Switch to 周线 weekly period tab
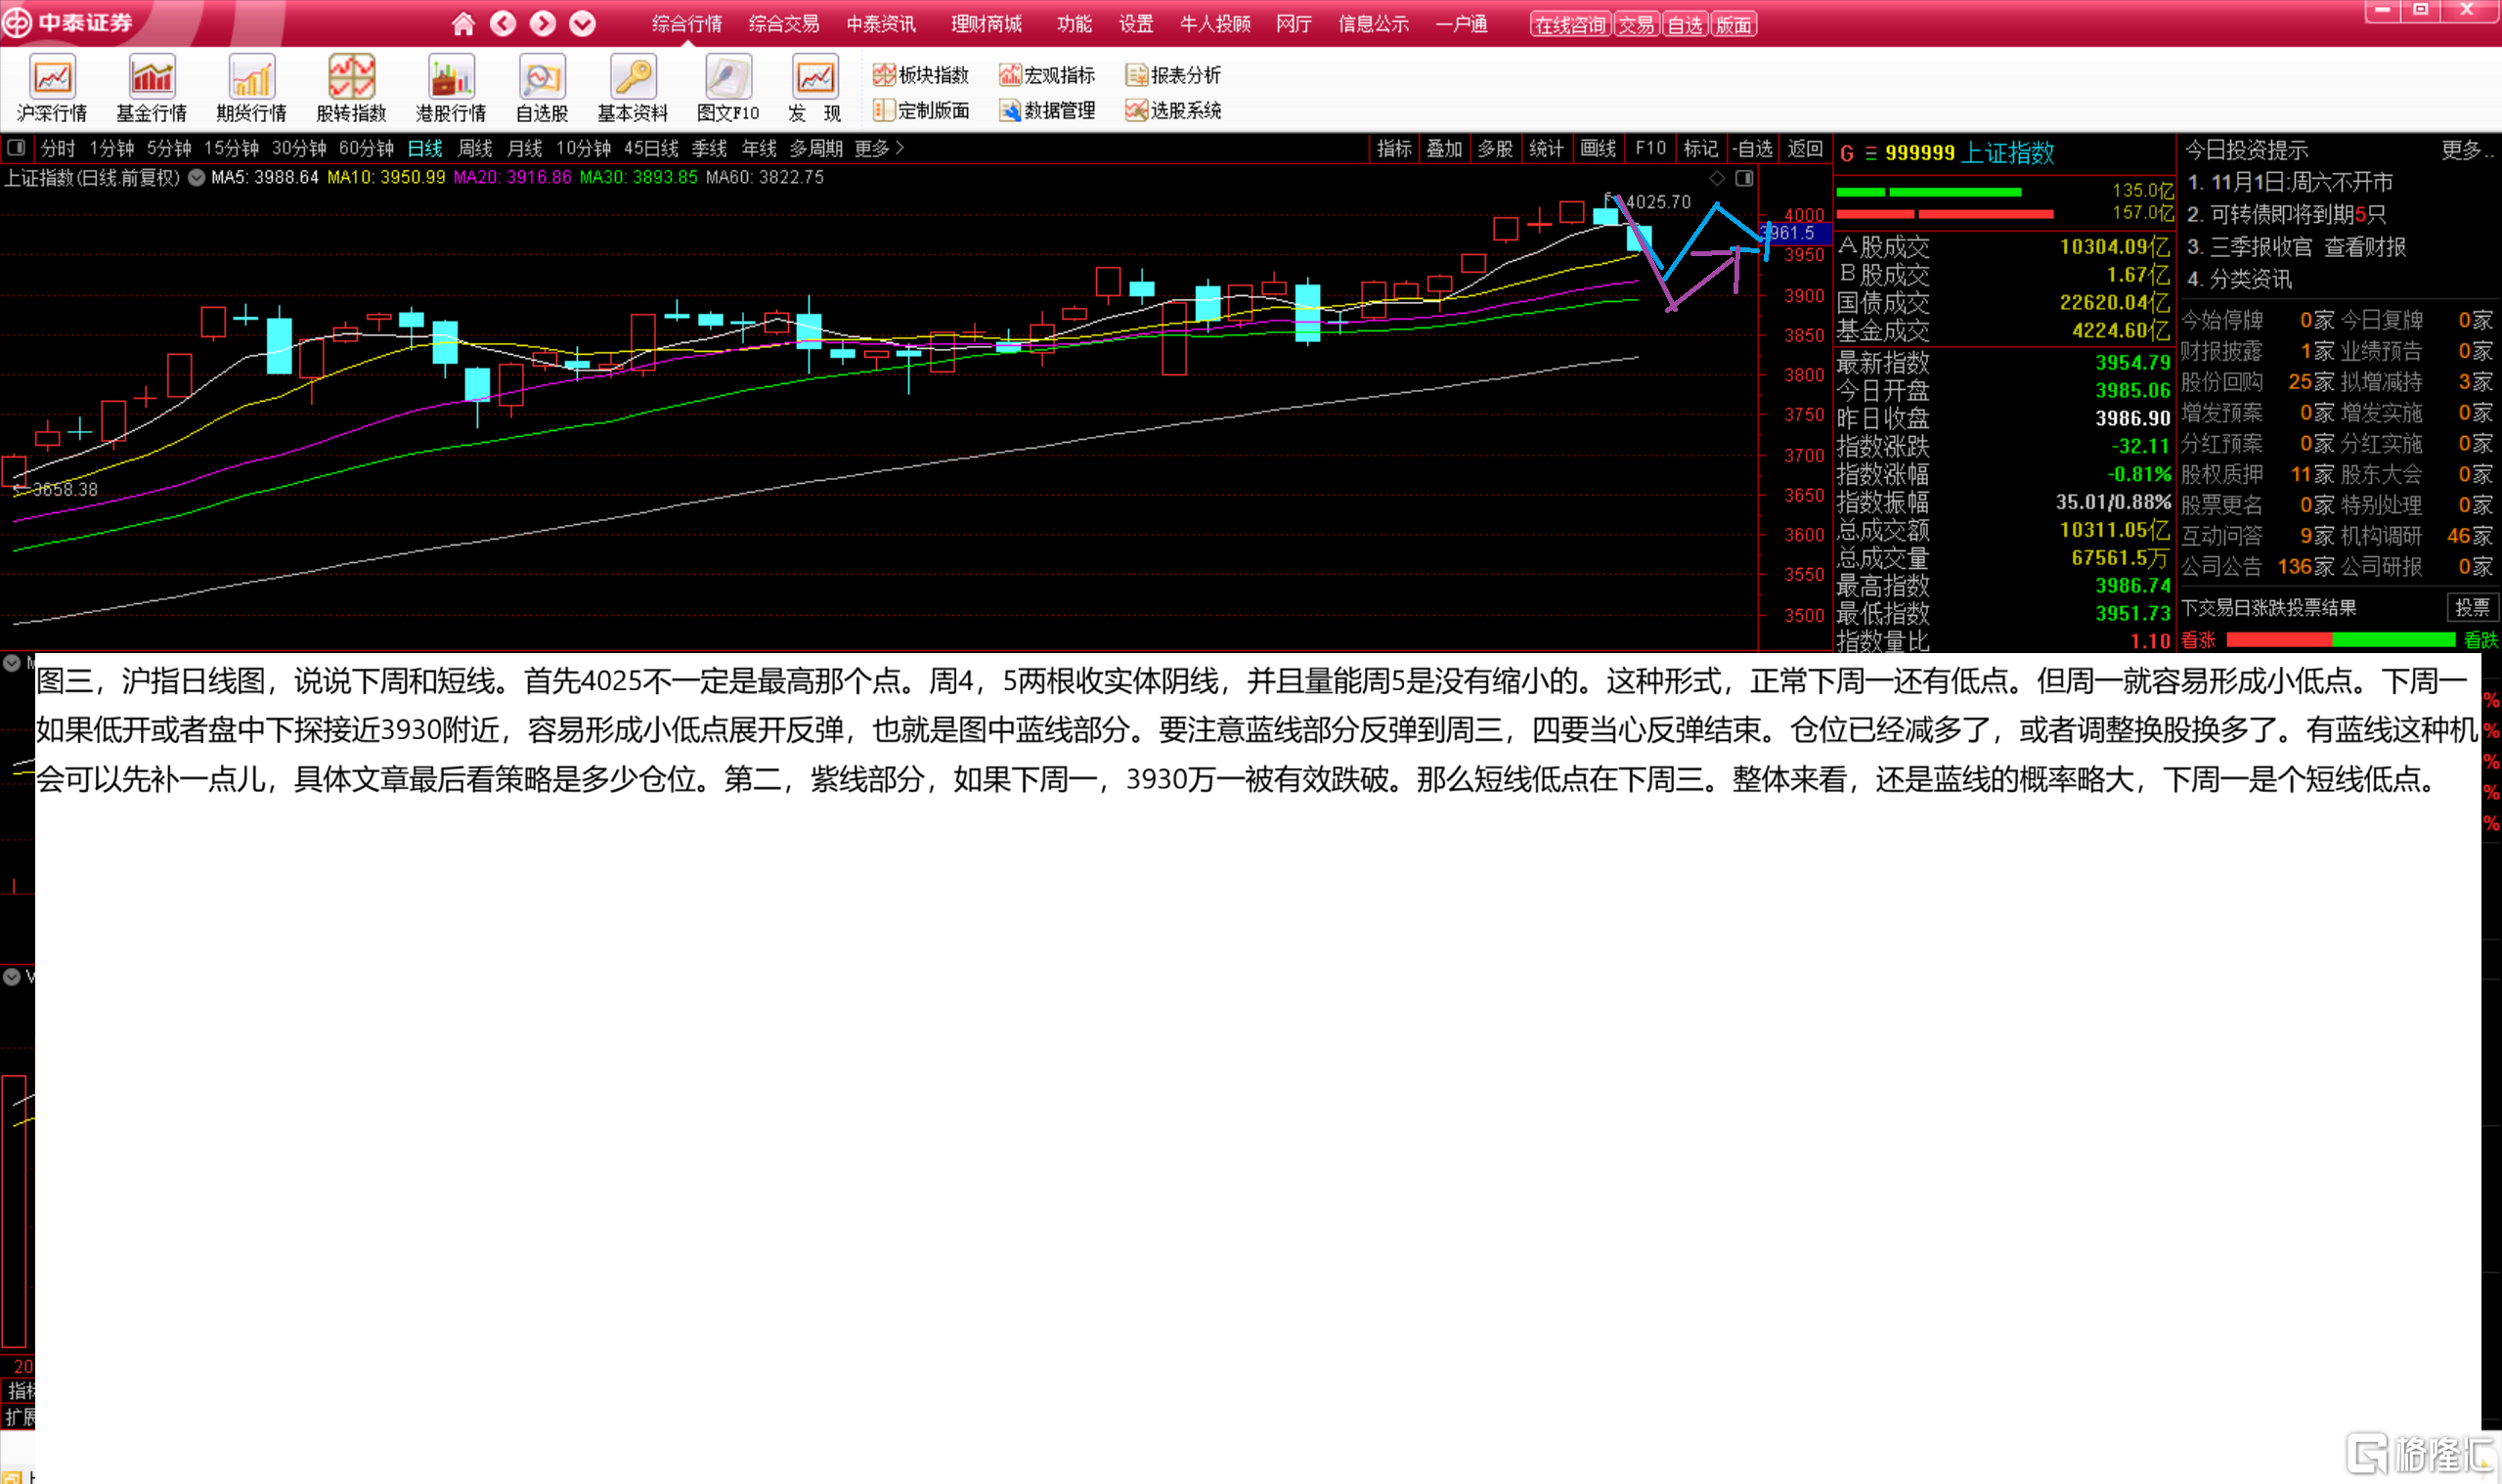The image size is (2502, 1484). [x=475, y=148]
